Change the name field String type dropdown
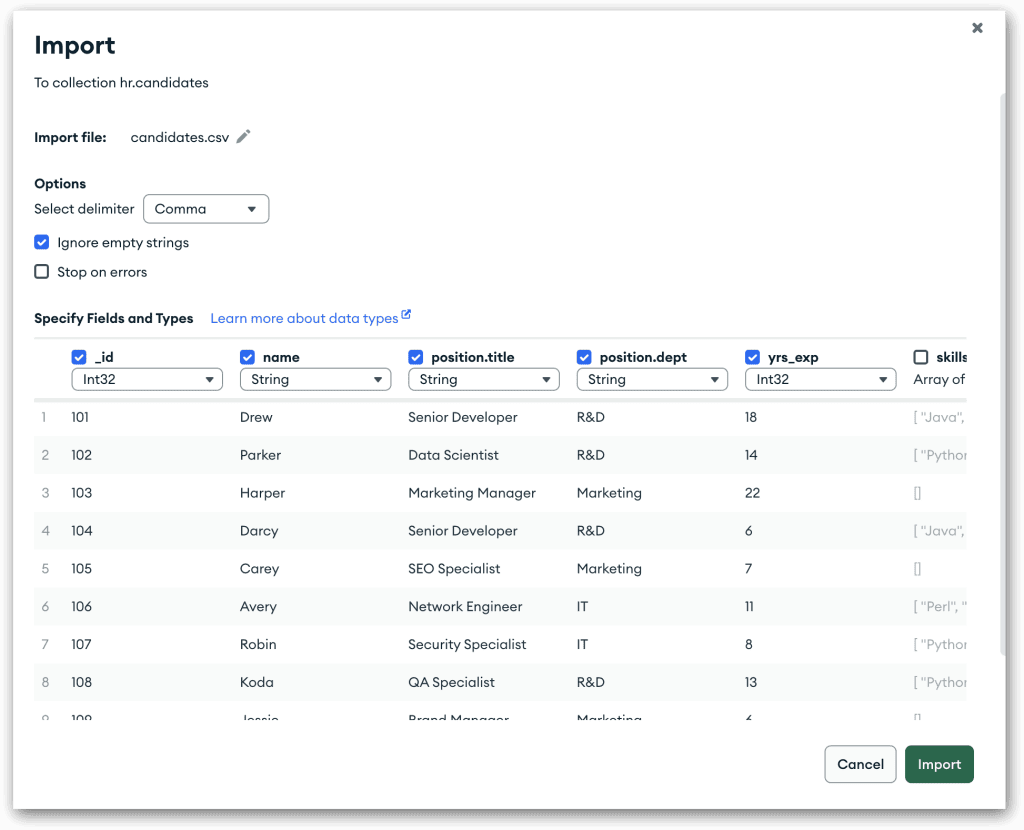 click(315, 379)
